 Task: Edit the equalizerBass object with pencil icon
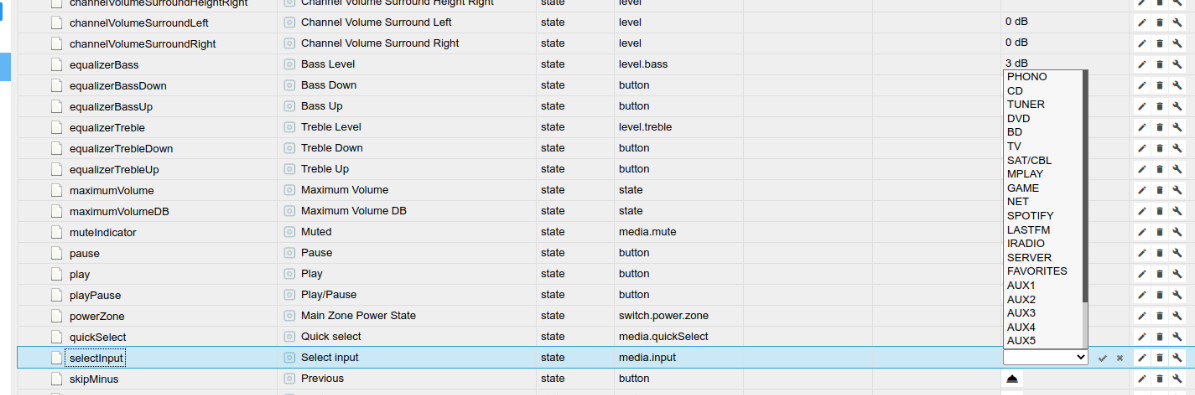(1142, 65)
